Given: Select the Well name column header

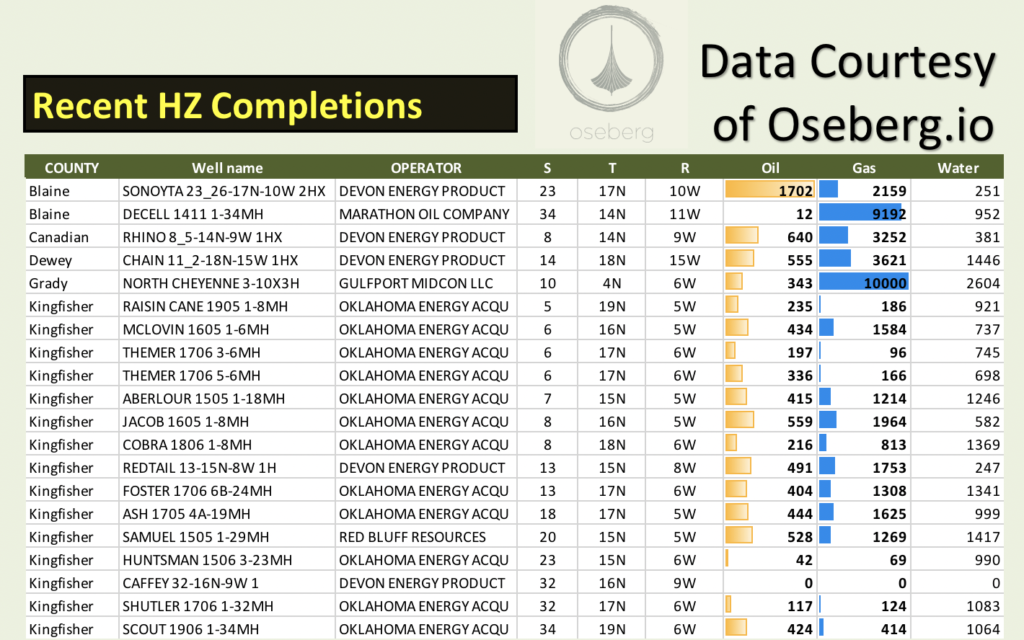Looking at the screenshot, I should 227,168.
